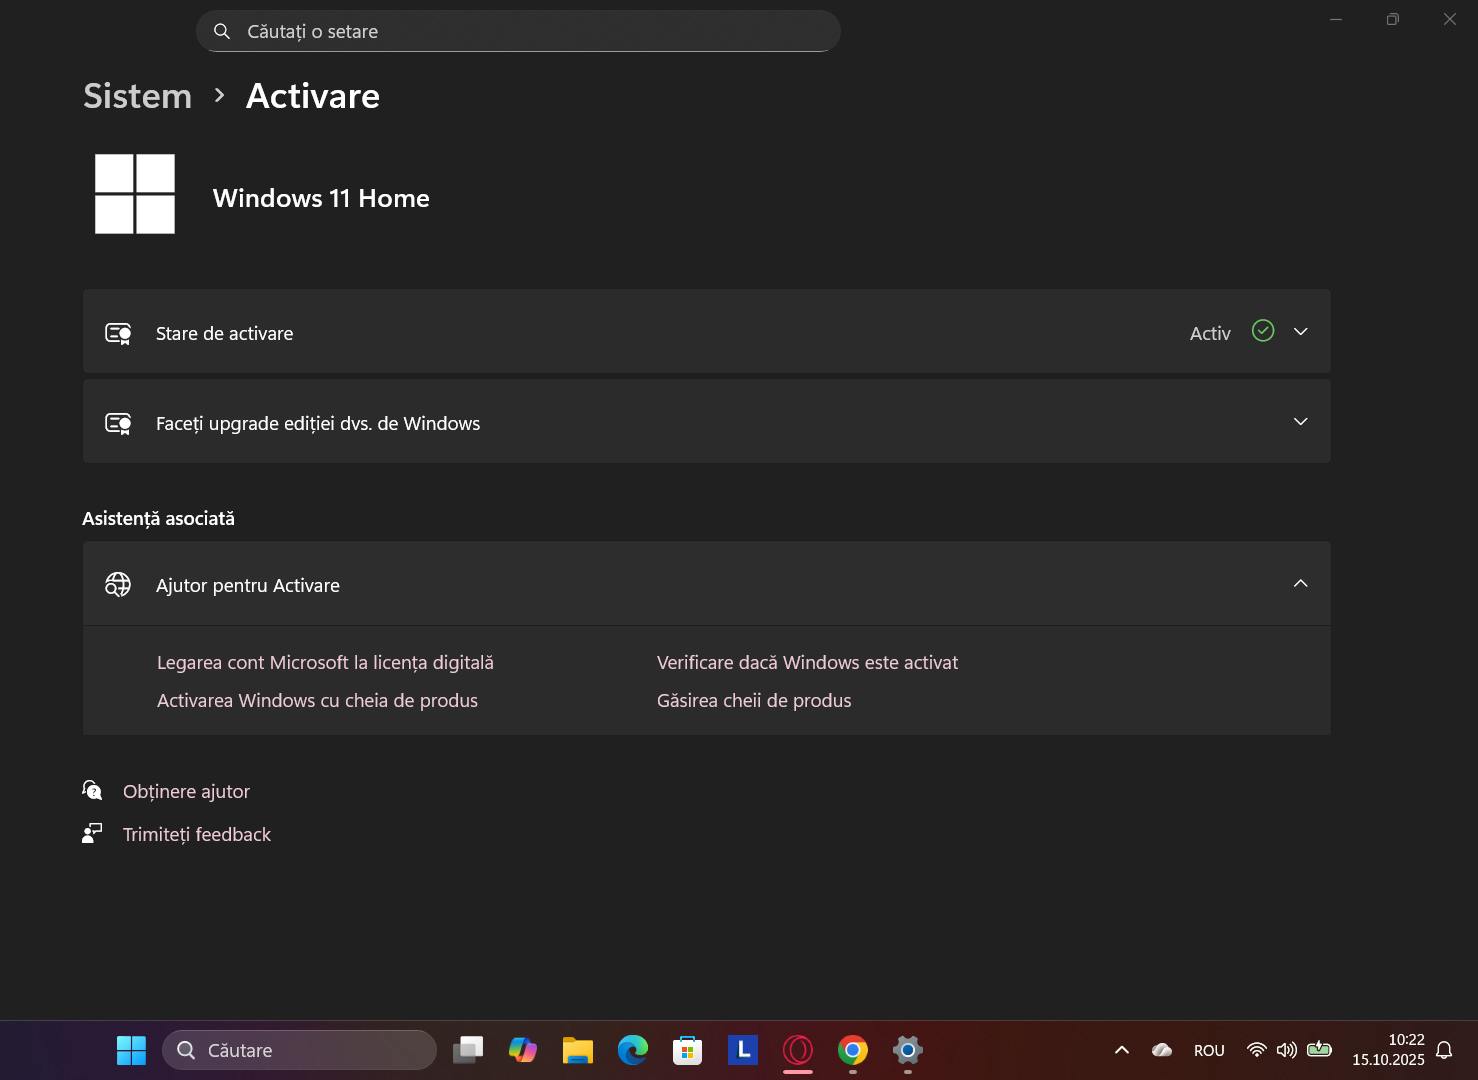The image size is (1478, 1080).
Task: Click Verificare dacă Windows este activat
Action: pyautogui.click(x=807, y=663)
